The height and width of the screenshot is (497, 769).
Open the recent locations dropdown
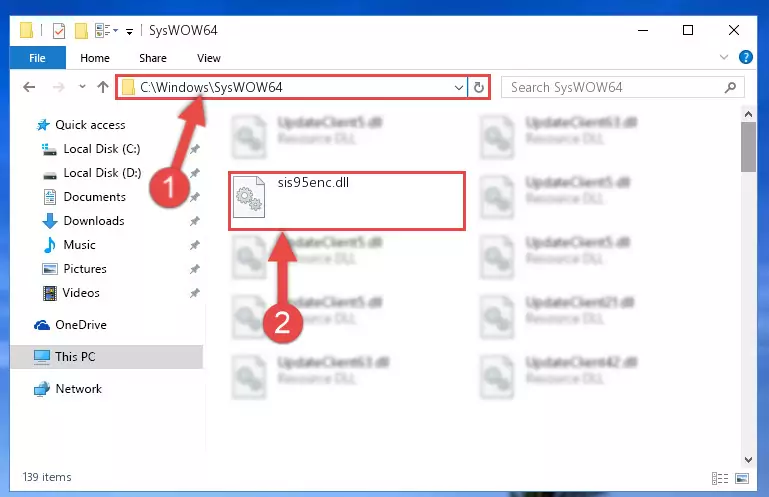pos(82,87)
